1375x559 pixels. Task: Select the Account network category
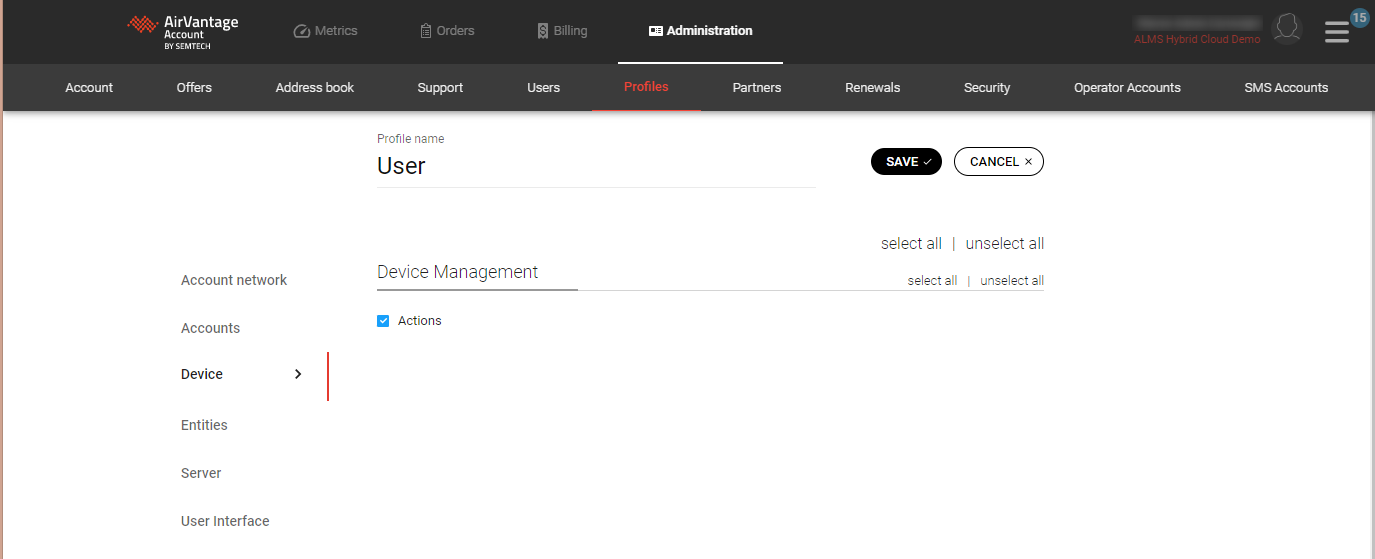(234, 280)
